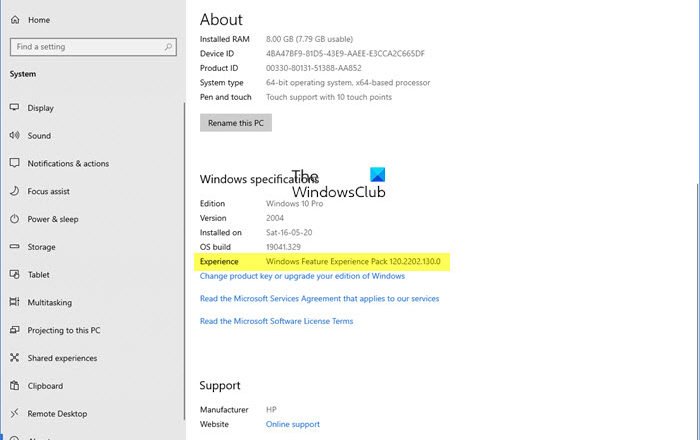Screen dimensions: 700x440
Task: Click the Edition value Windows 10 Pro
Action: [295, 203]
